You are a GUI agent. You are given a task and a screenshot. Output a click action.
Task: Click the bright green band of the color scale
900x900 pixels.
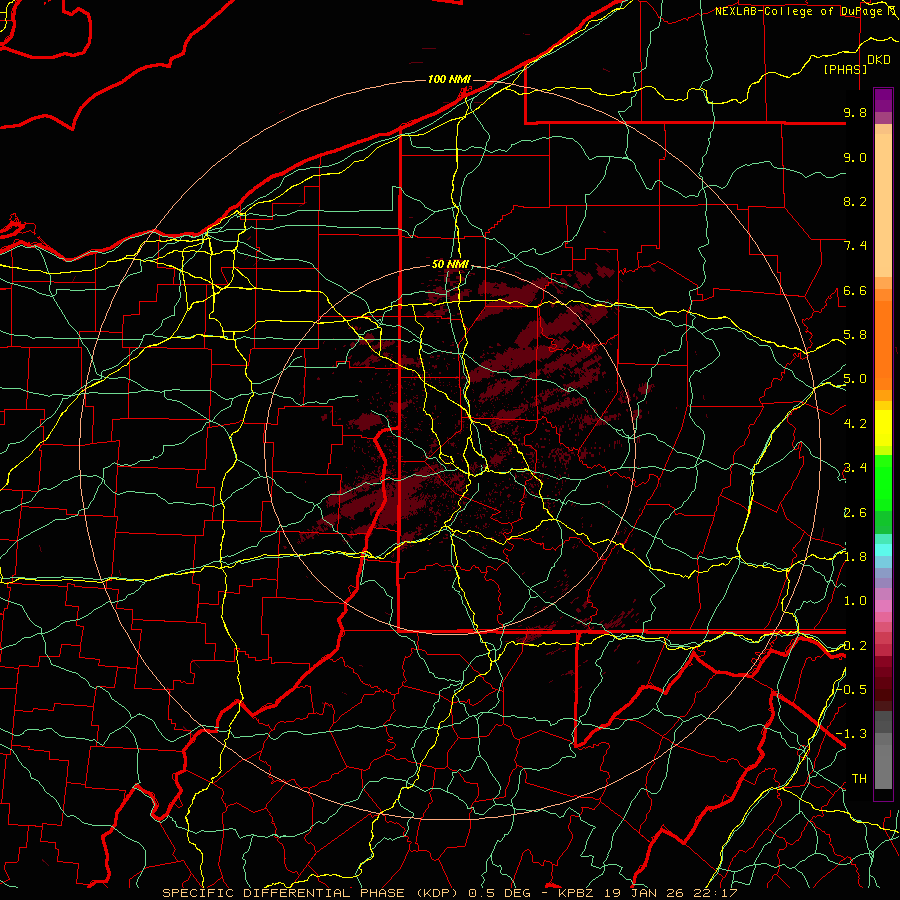tap(883, 482)
